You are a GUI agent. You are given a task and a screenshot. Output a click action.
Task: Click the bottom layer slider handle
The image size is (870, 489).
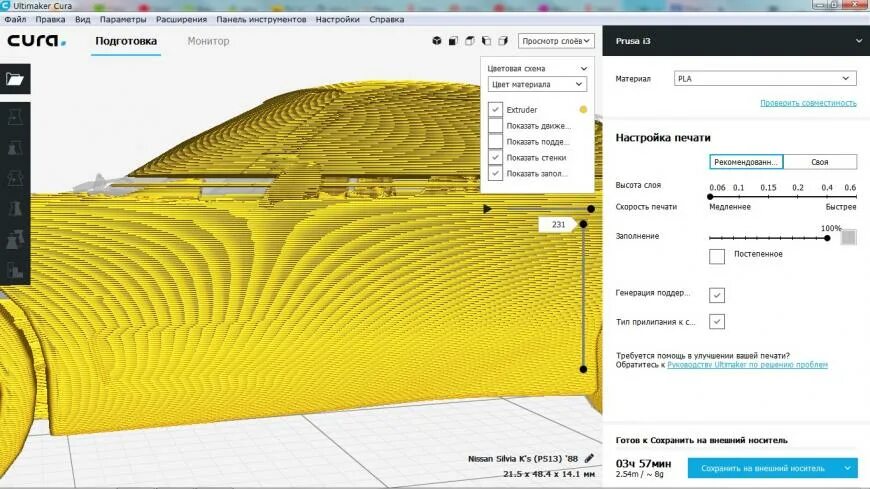(x=583, y=369)
